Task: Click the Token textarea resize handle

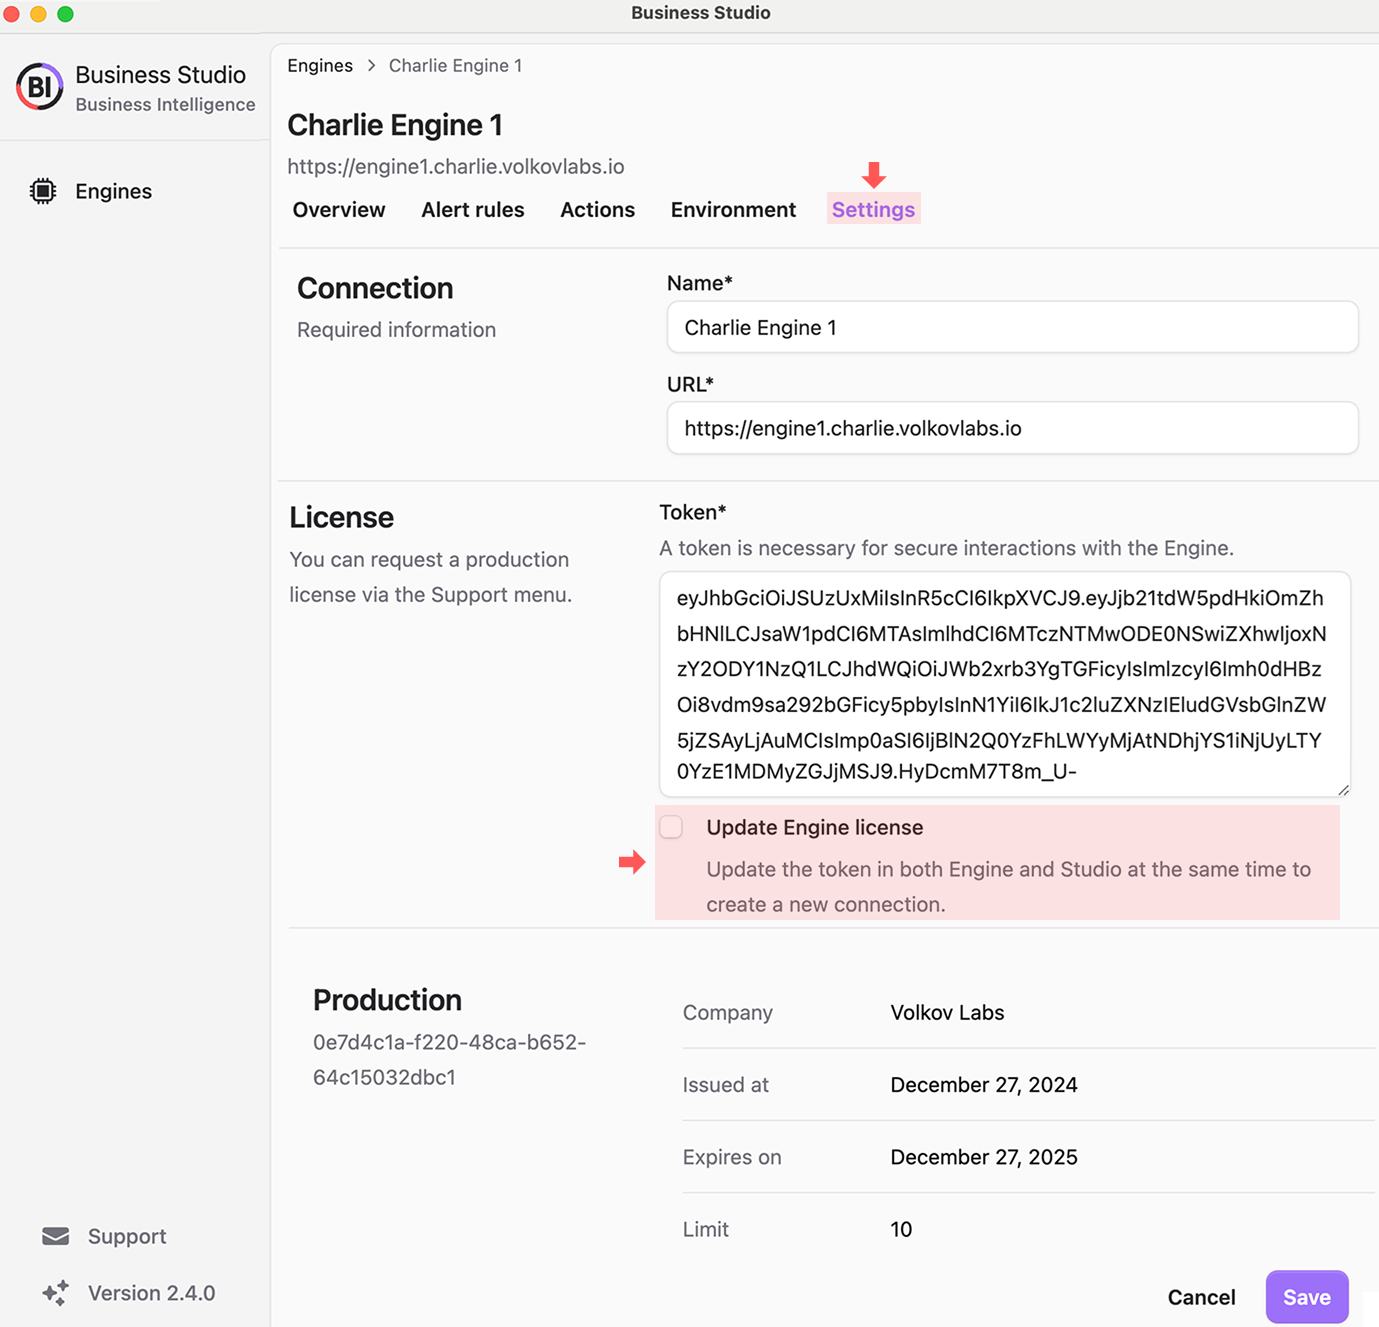Action: click(1343, 790)
